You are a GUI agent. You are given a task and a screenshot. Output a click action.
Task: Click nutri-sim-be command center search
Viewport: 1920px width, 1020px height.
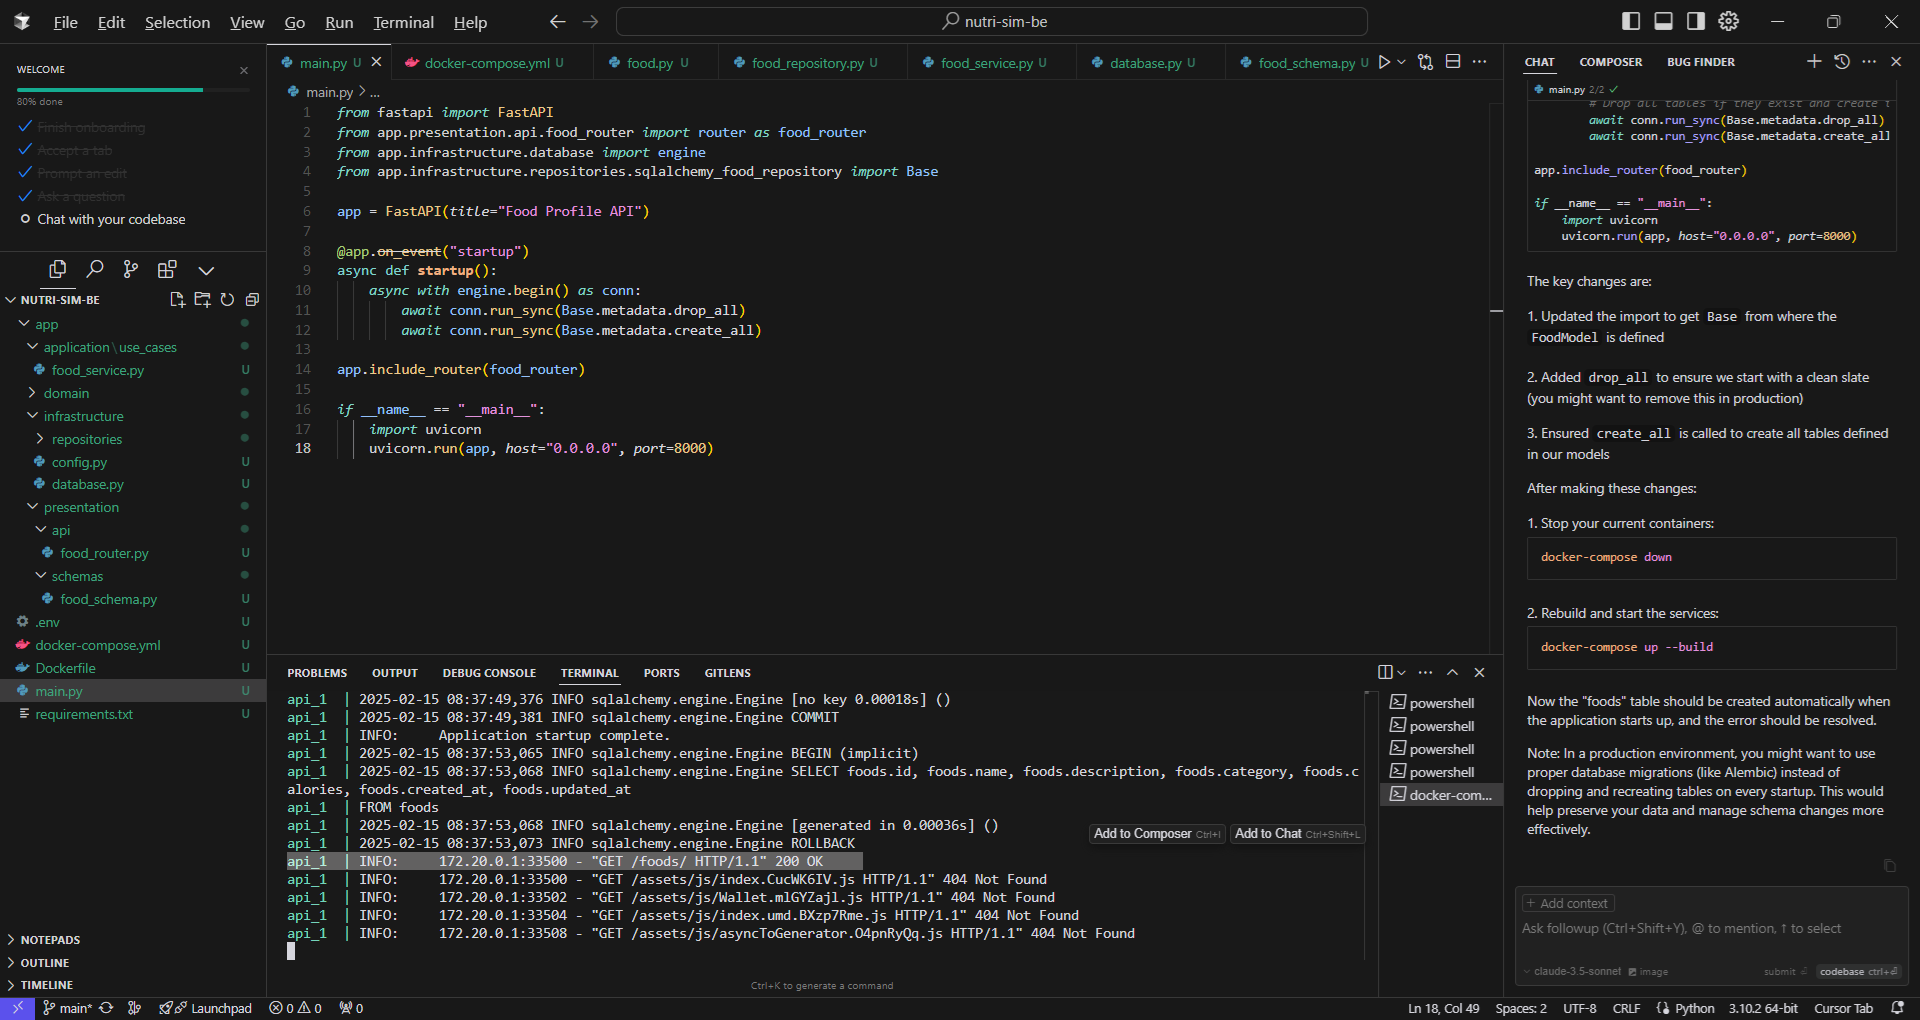[x=992, y=21]
